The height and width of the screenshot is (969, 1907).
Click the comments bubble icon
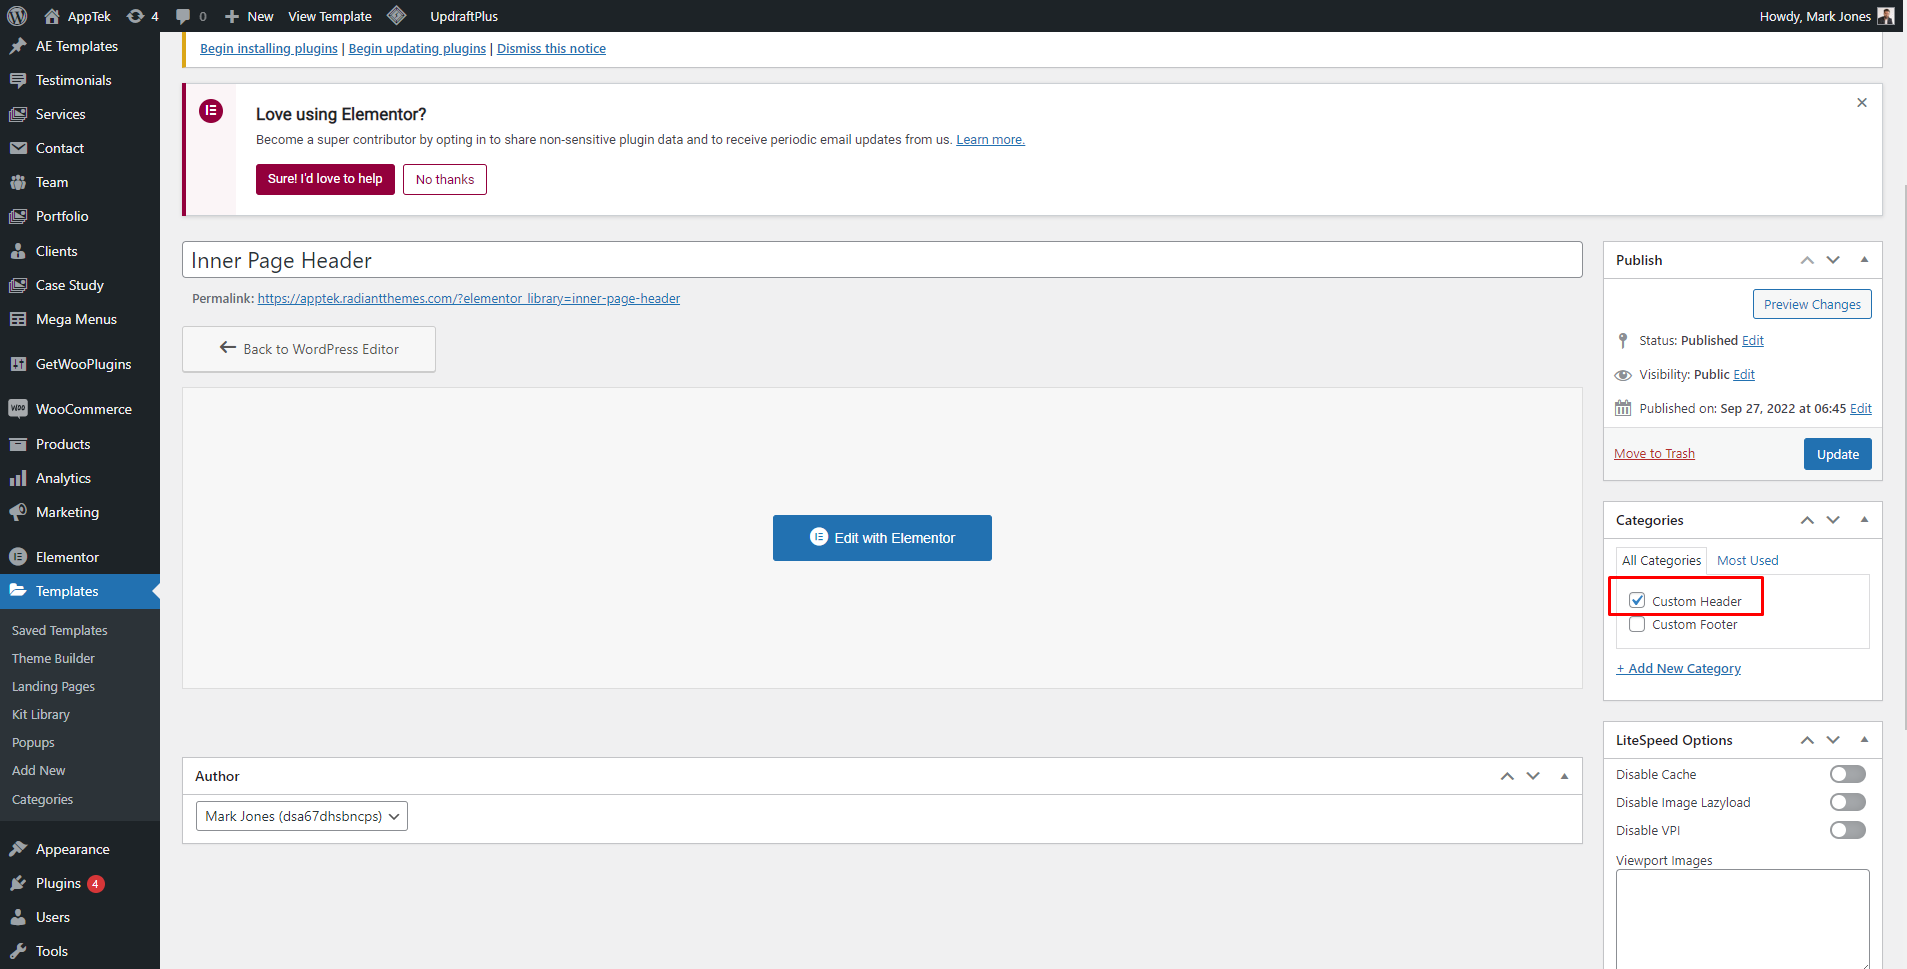coord(183,16)
